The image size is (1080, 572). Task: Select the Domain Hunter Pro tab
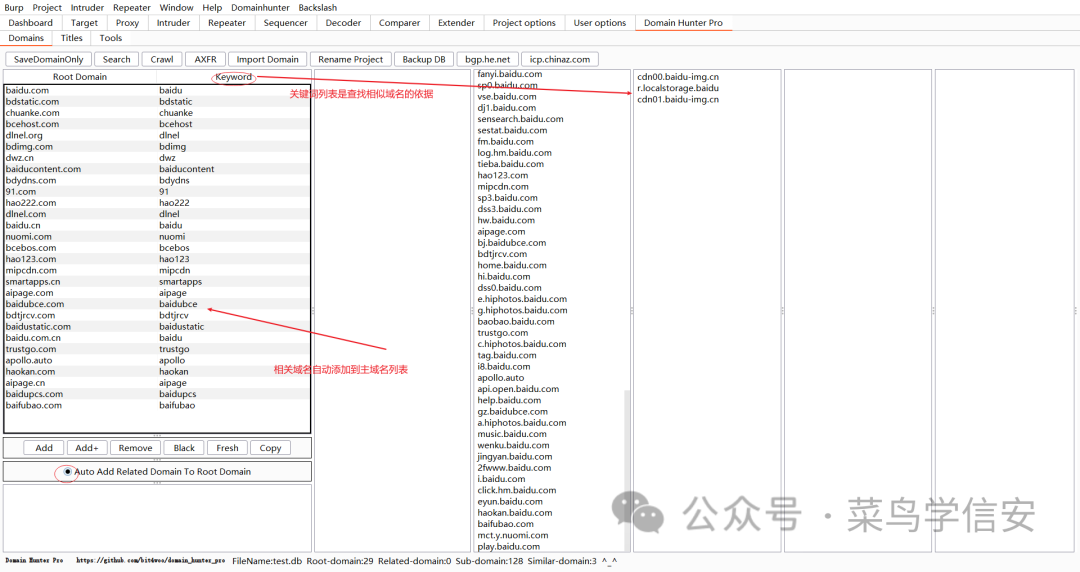tap(683, 23)
